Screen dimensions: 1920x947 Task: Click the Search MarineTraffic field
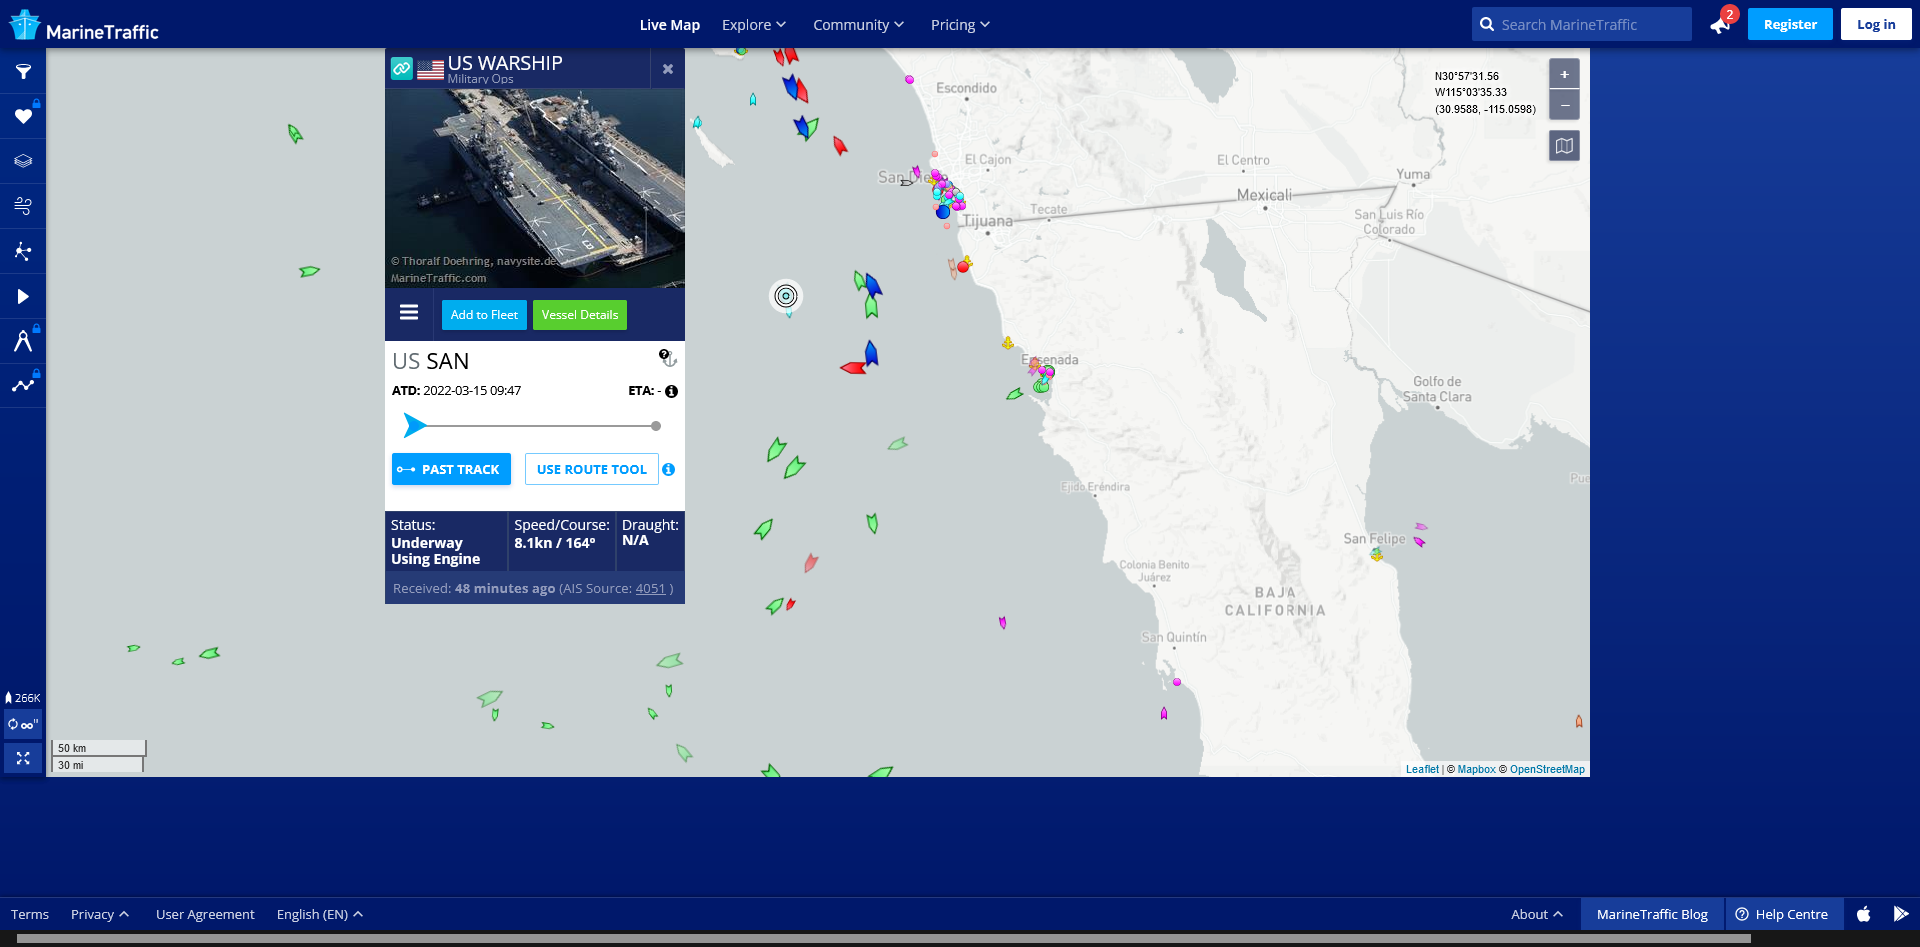point(1581,25)
